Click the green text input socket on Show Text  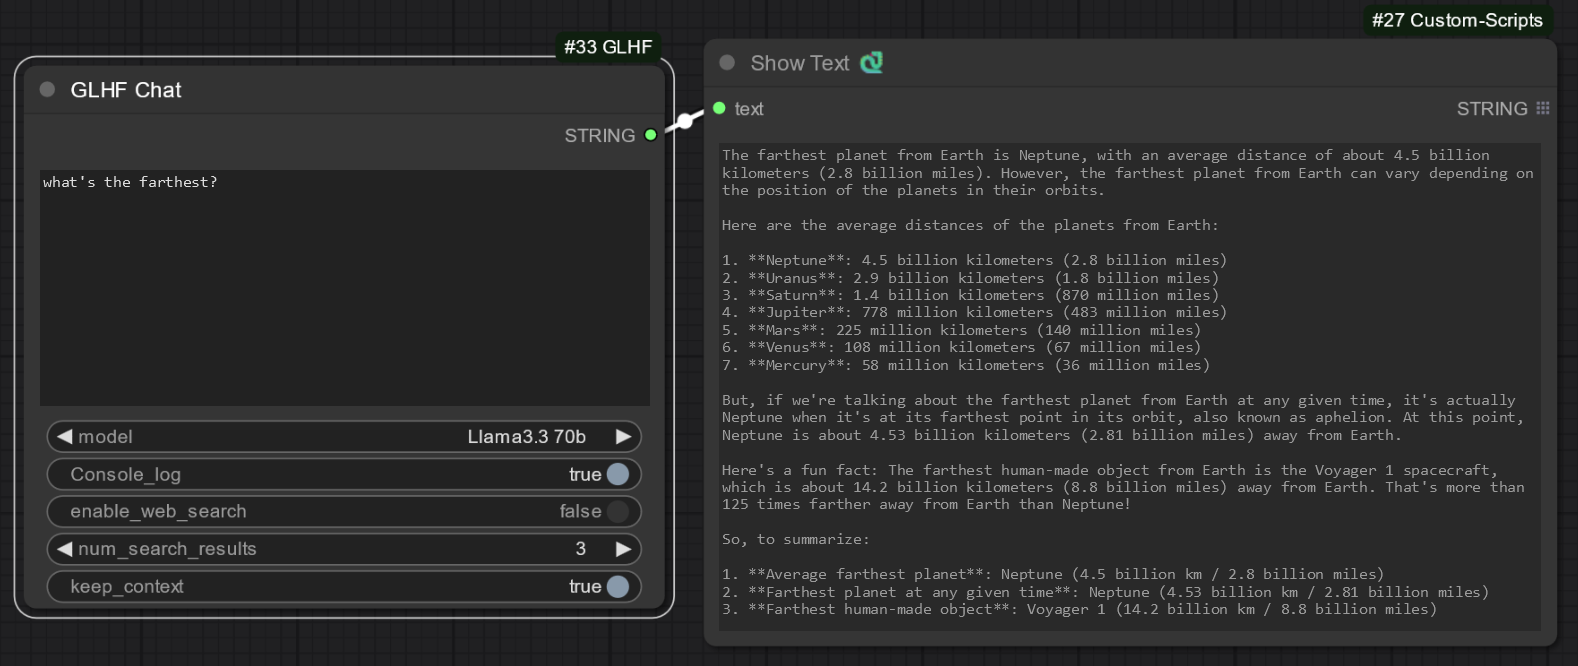719,108
